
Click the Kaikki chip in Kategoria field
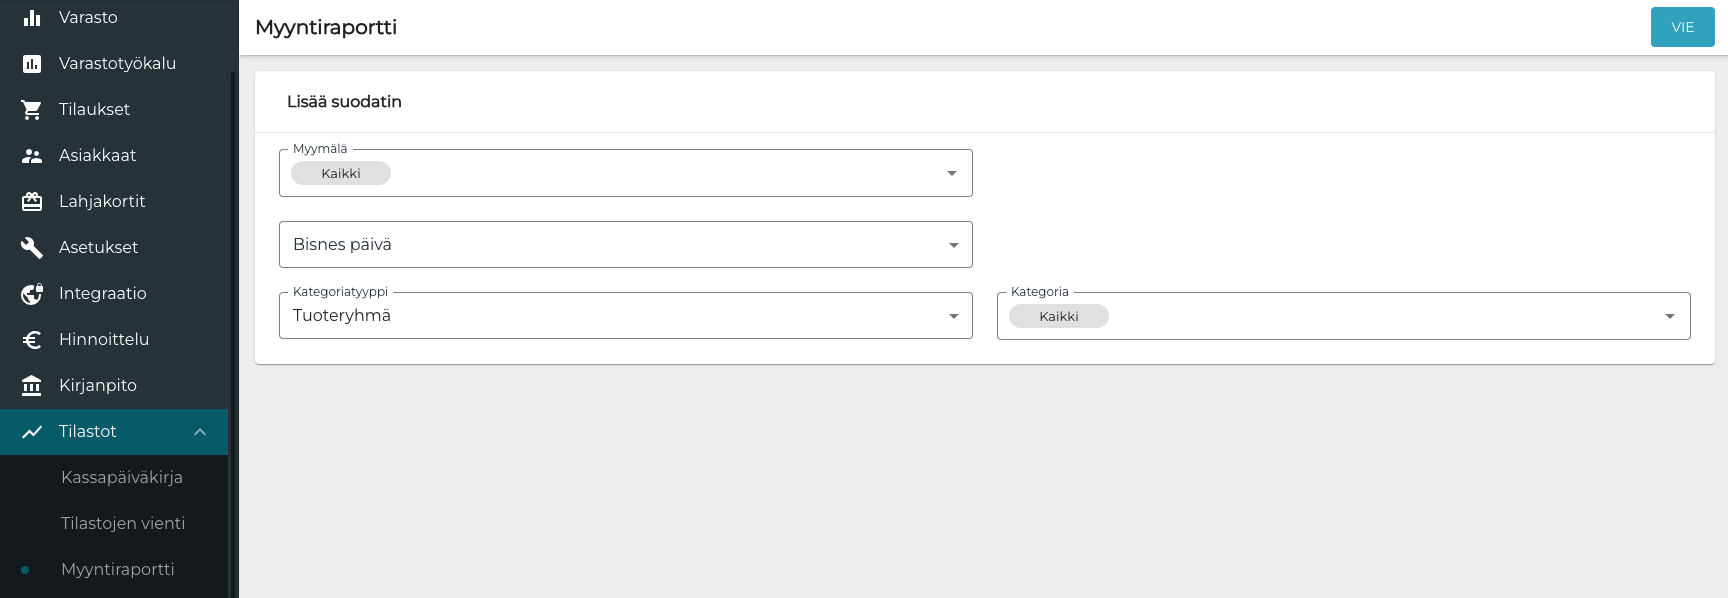(x=1059, y=317)
